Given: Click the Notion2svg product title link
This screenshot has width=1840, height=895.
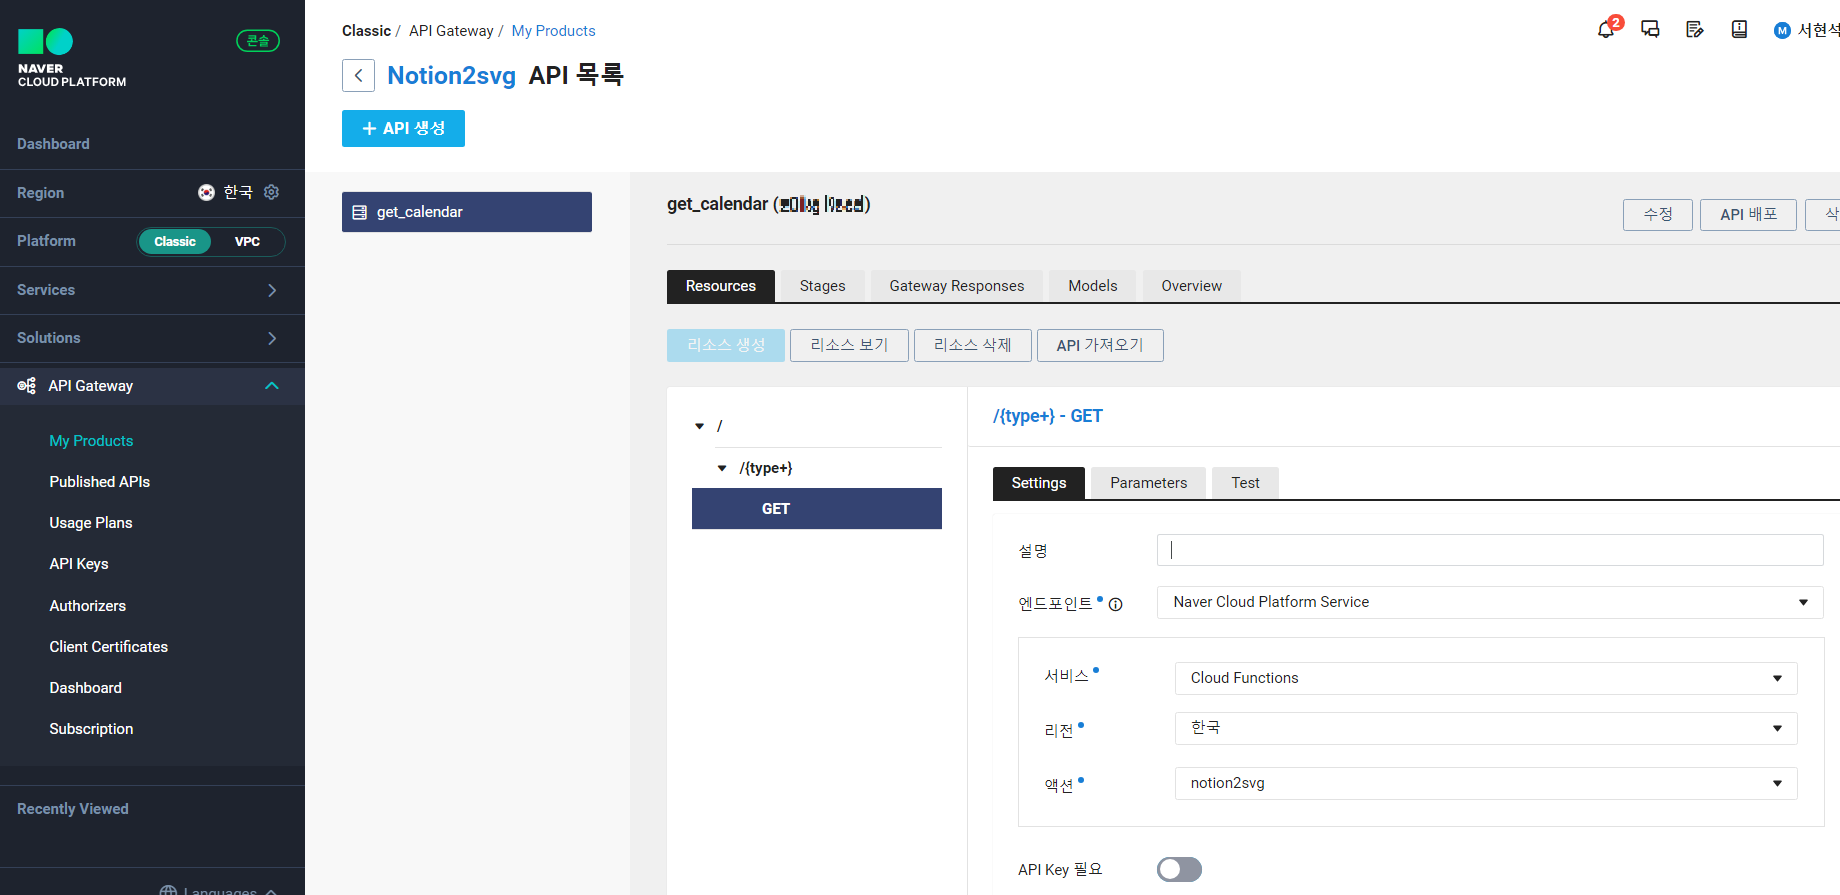Looking at the screenshot, I should click(452, 76).
